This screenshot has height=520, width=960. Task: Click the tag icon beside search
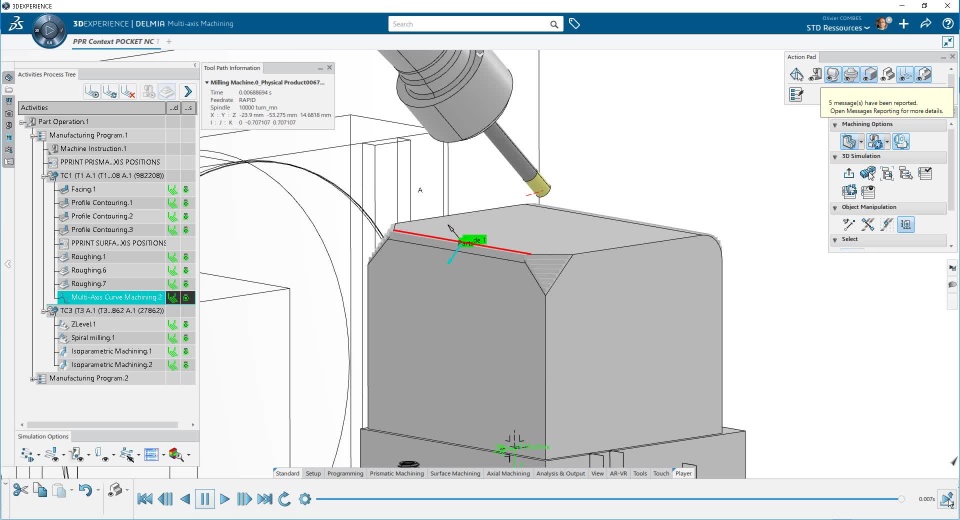tap(574, 24)
